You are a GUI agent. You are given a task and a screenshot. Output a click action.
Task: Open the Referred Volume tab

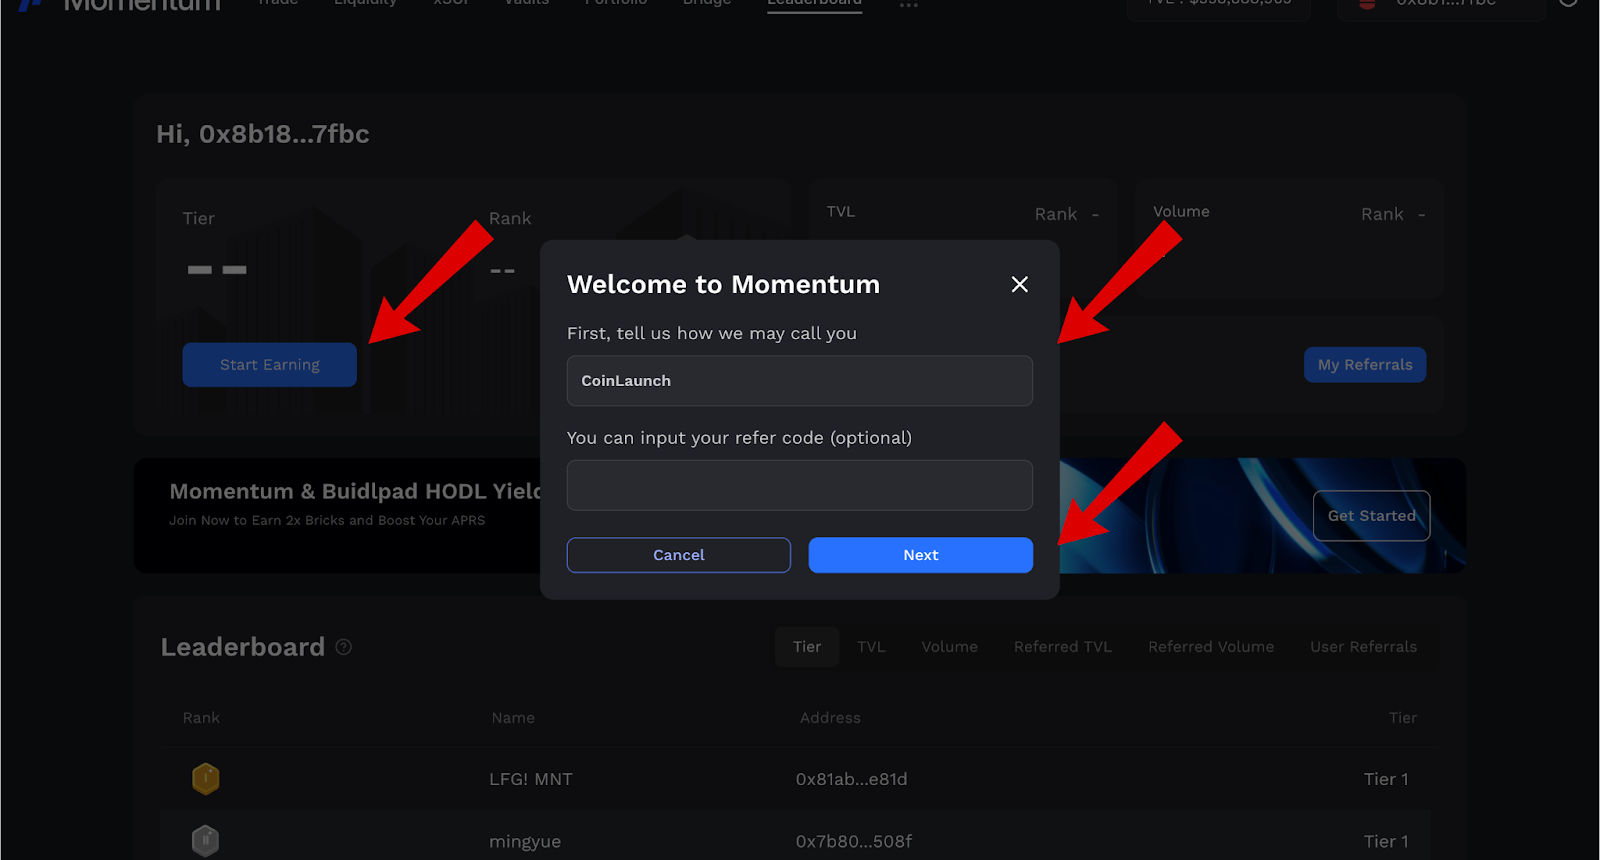tap(1211, 647)
